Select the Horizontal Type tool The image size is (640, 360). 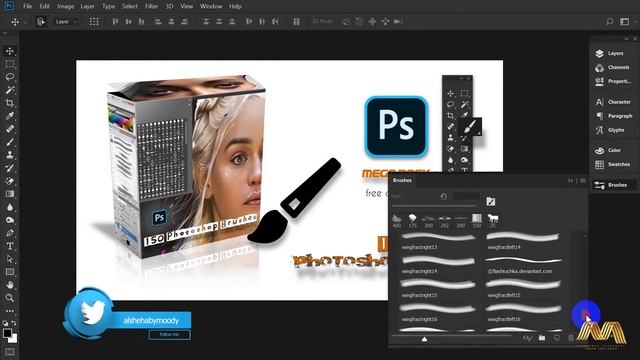10,246
